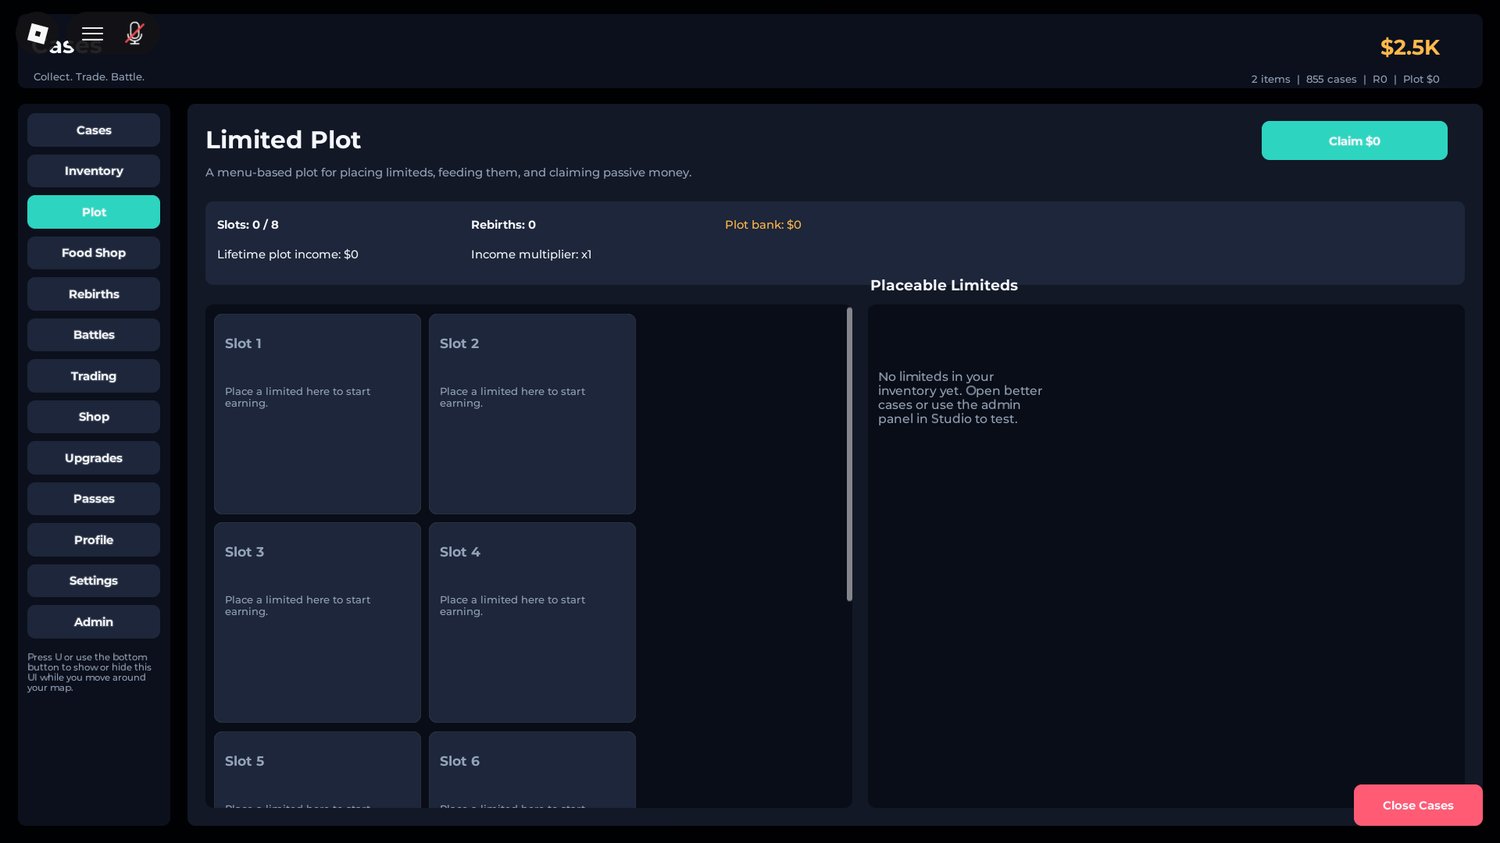This screenshot has height=843, width=1500.
Task: Click the 'Income multiplier: x1' text
Action: pyautogui.click(x=531, y=255)
